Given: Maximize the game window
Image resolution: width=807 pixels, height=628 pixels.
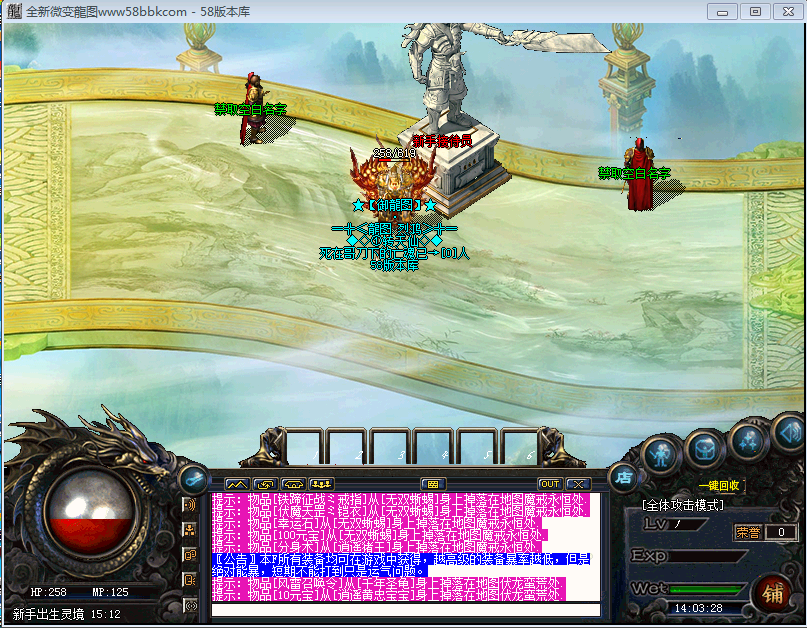Looking at the screenshot, I should click(755, 11).
